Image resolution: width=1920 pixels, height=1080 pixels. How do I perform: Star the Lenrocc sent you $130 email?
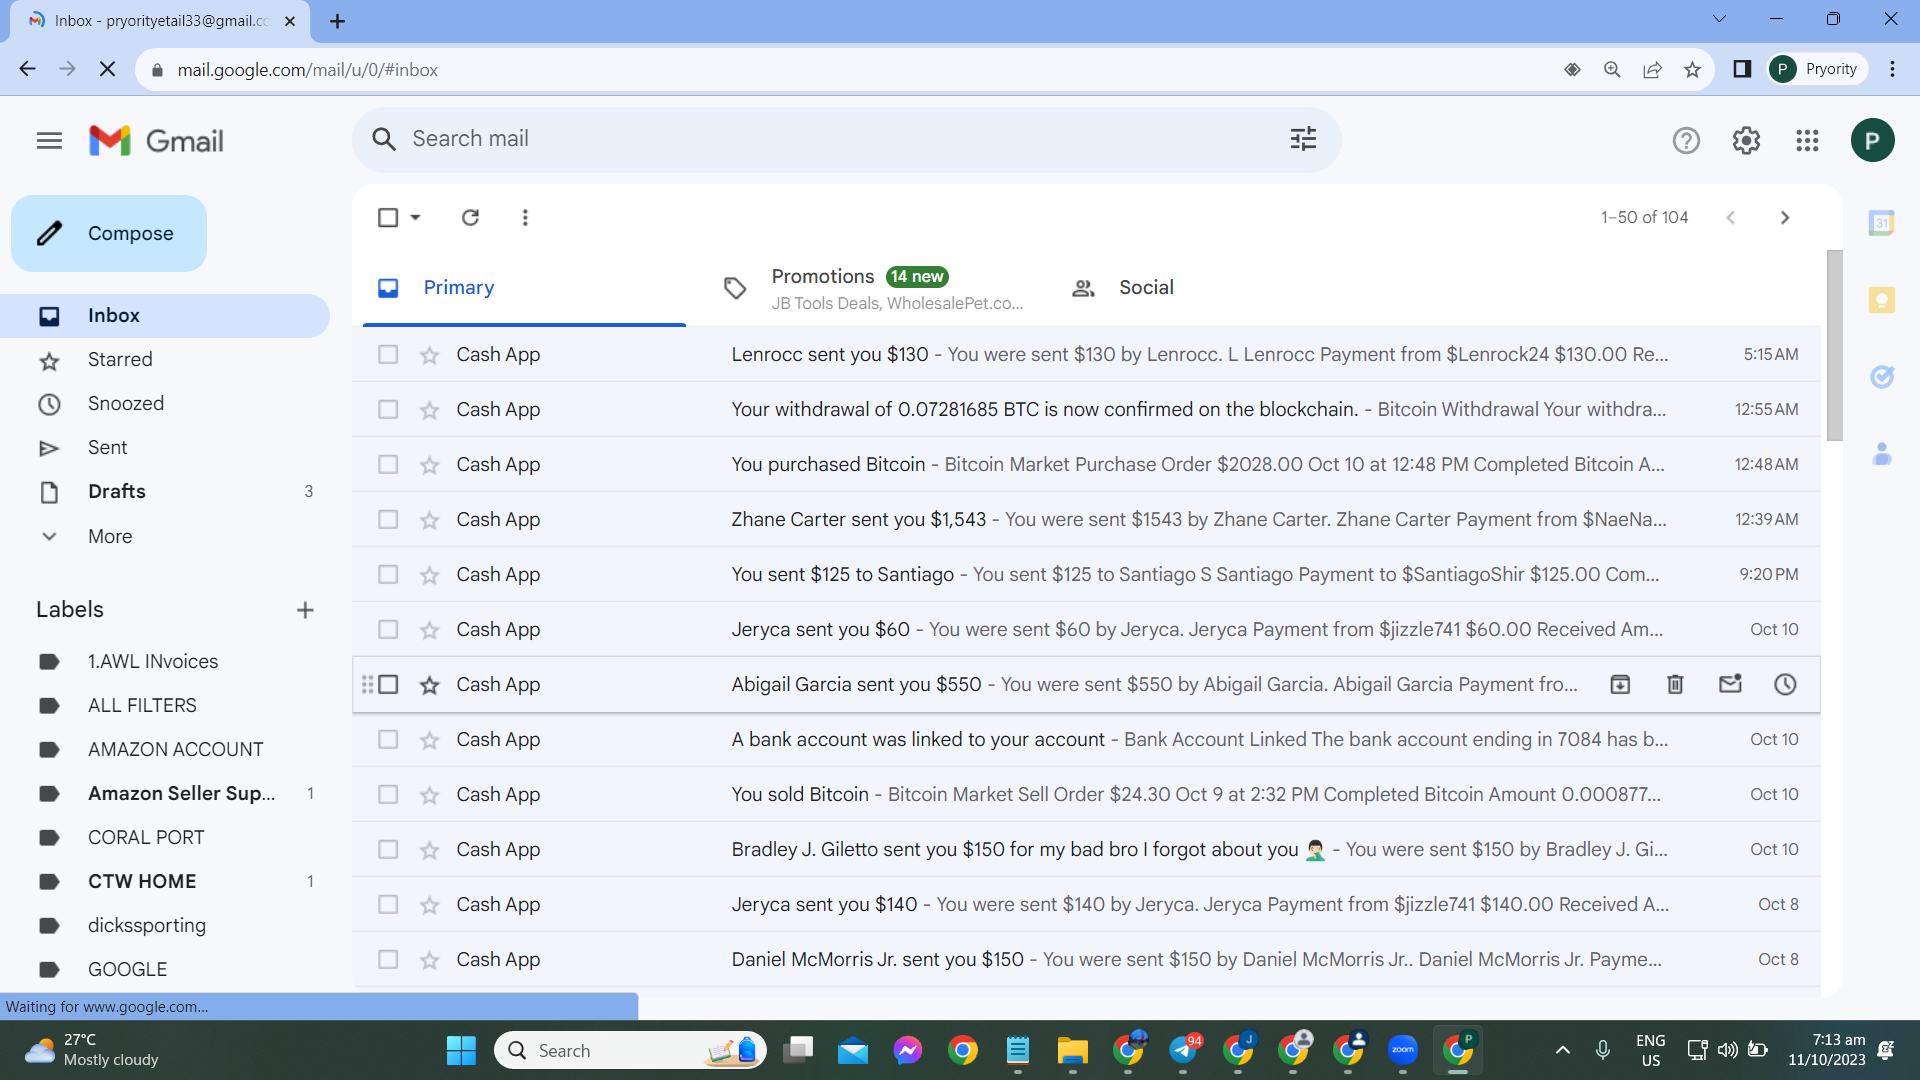coord(429,355)
